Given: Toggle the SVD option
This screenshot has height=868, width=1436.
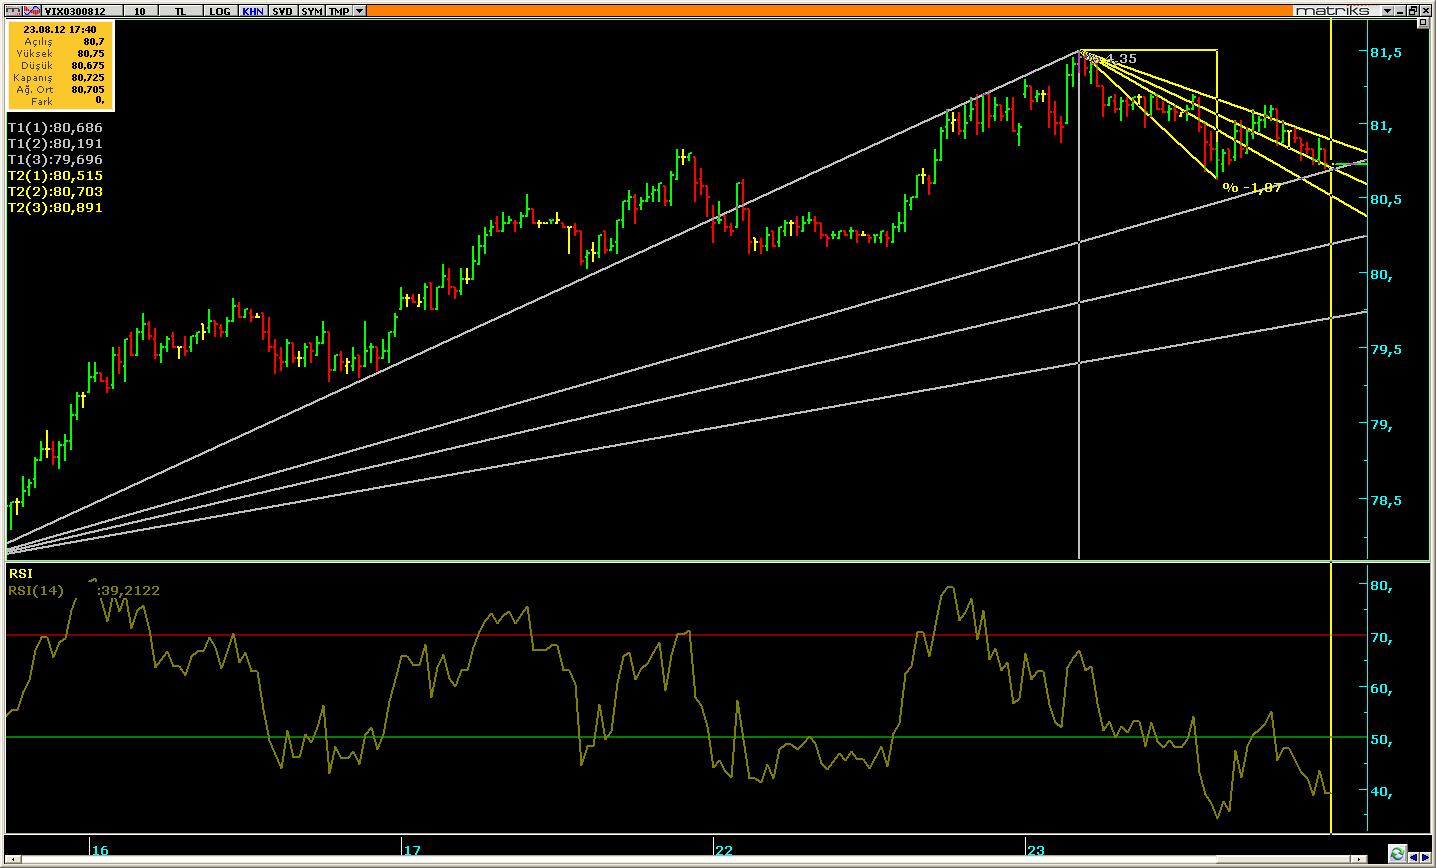Looking at the screenshot, I should 283,11.
